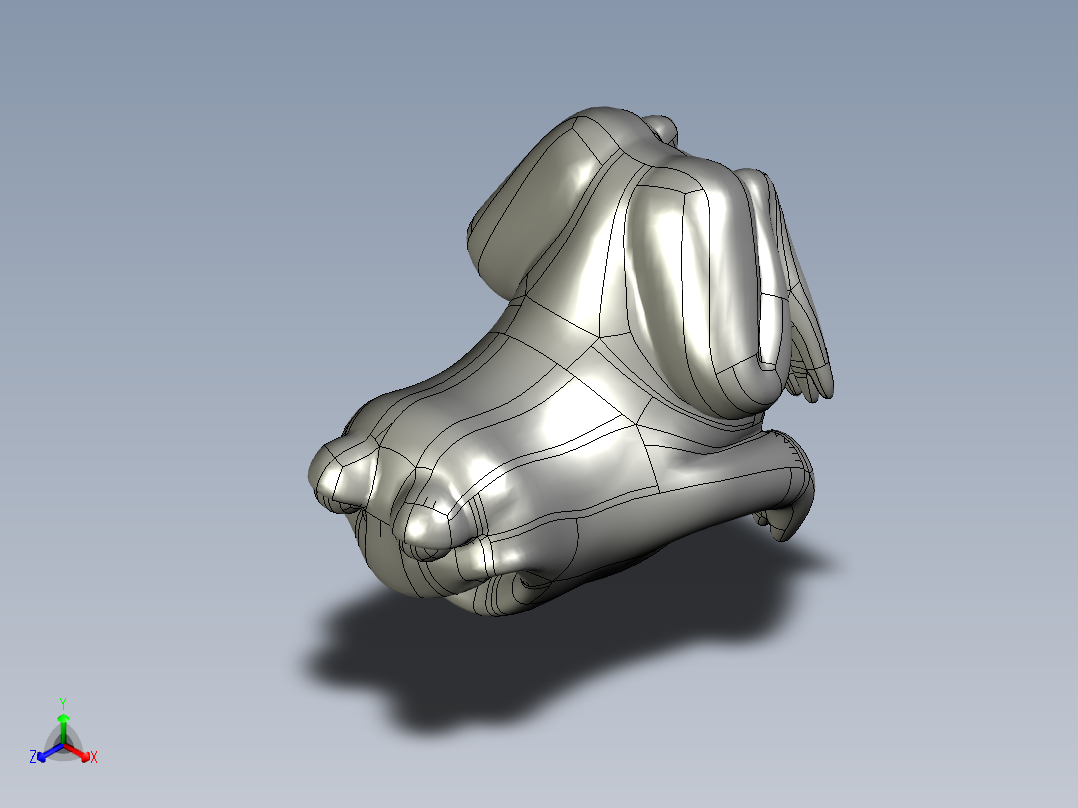Click the red X axis arrow on triad
The image size is (1078, 808).
[x=77, y=752]
